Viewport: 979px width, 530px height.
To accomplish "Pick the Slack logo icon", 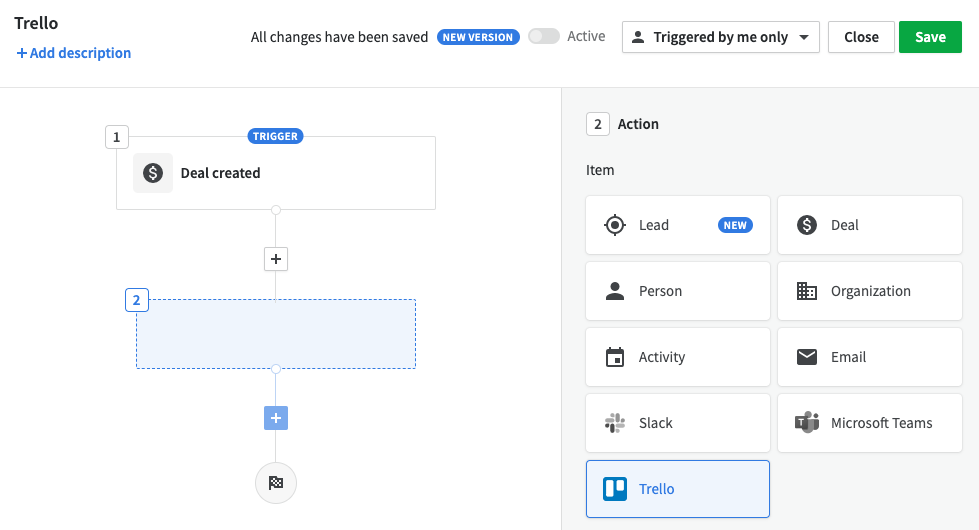I will tap(615, 423).
